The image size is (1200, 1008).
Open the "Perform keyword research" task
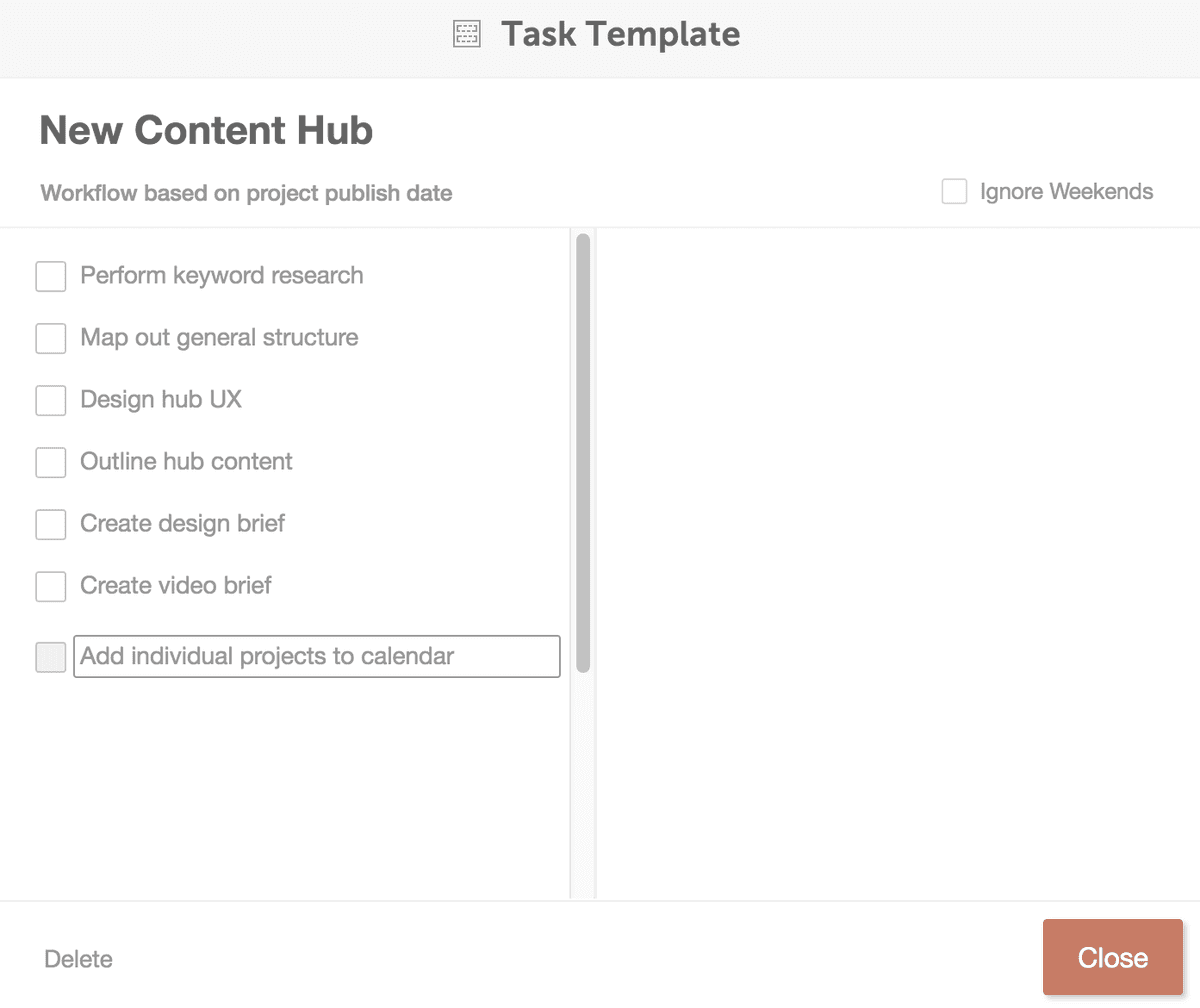pyautogui.click(x=221, y=276)
